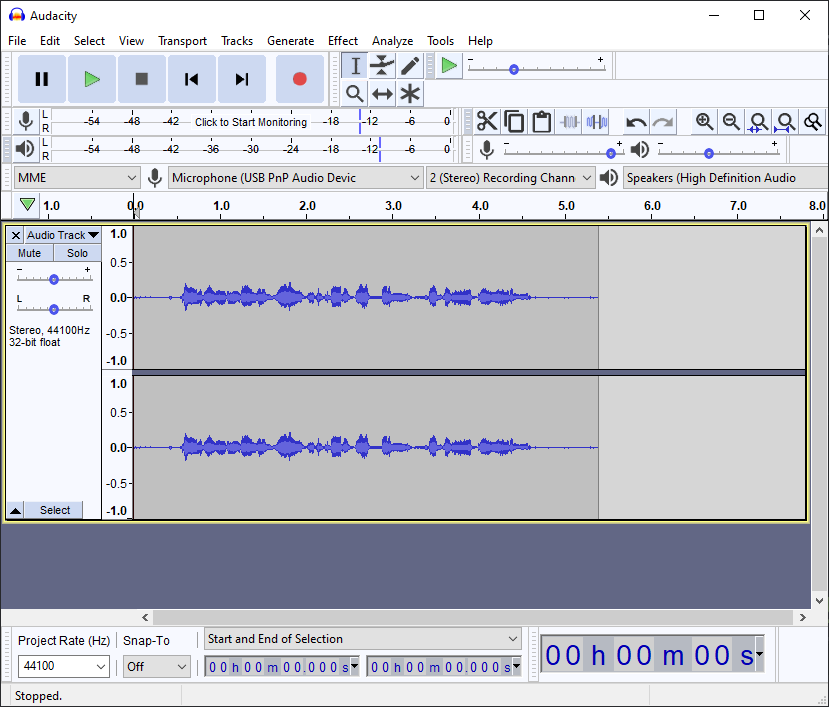Skip to End of the track
The image size is (829, 707).
tap(242, 79)
